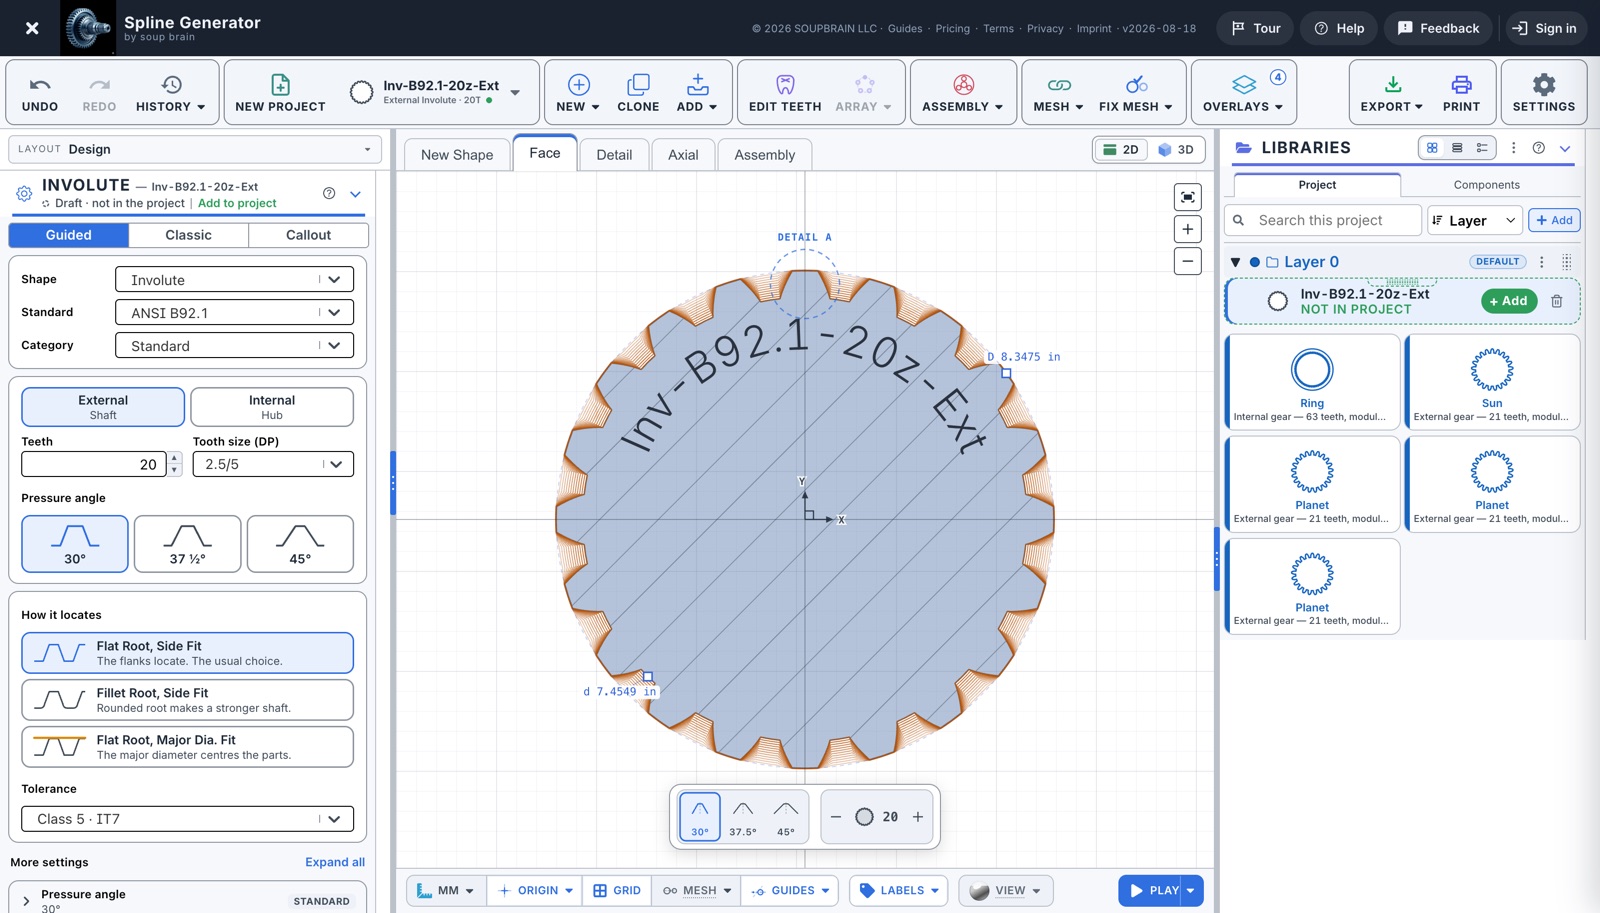
Task: Choose Flat Root, Major Dia. Fit
Action: [188, 747]
